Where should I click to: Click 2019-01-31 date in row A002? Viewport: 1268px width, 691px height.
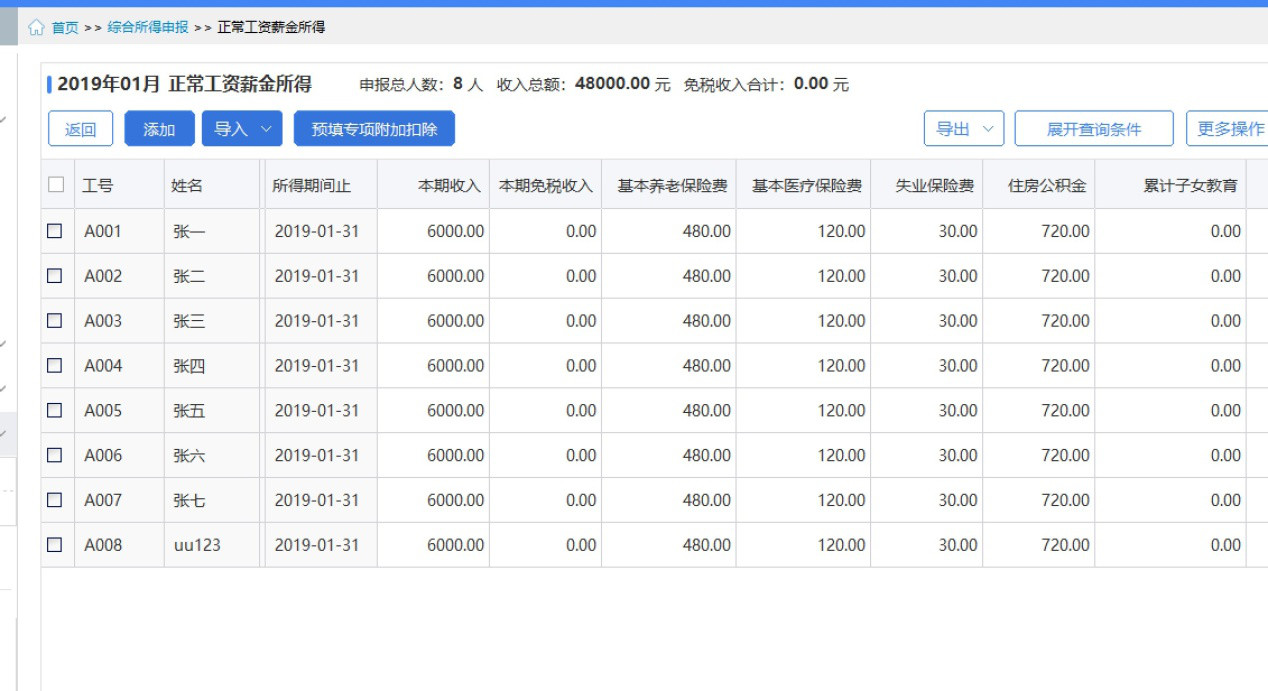(316, 276)
